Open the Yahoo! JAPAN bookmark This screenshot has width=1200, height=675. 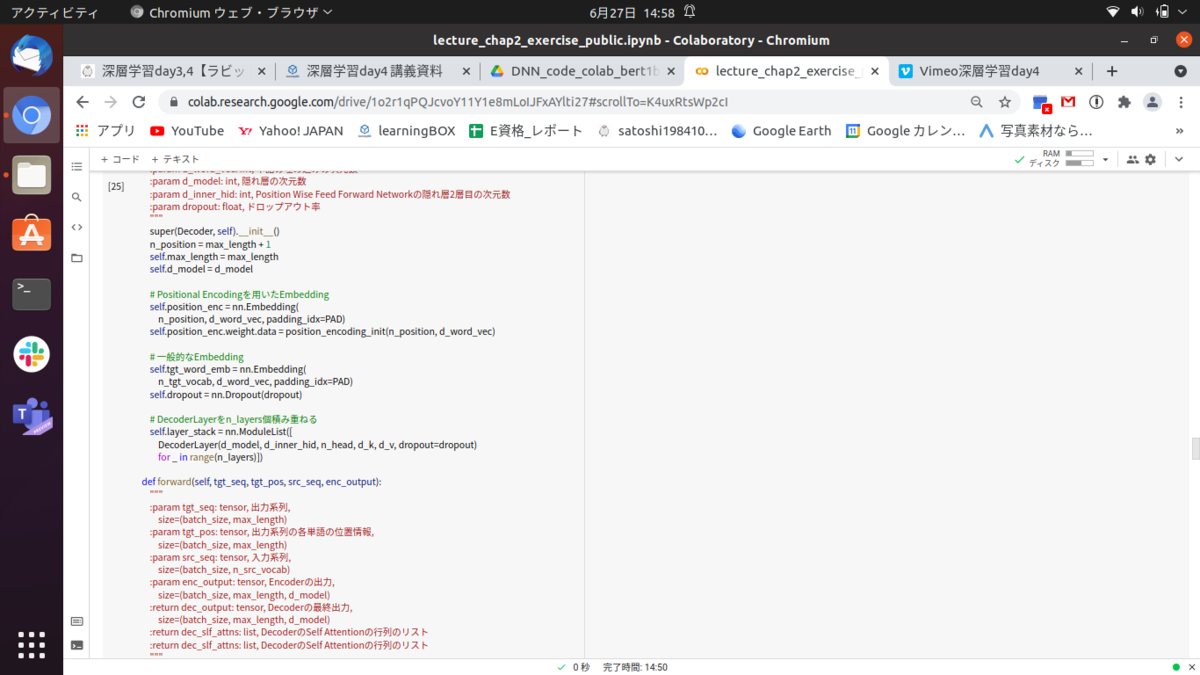pyautogui.click(x=290, y=131)
